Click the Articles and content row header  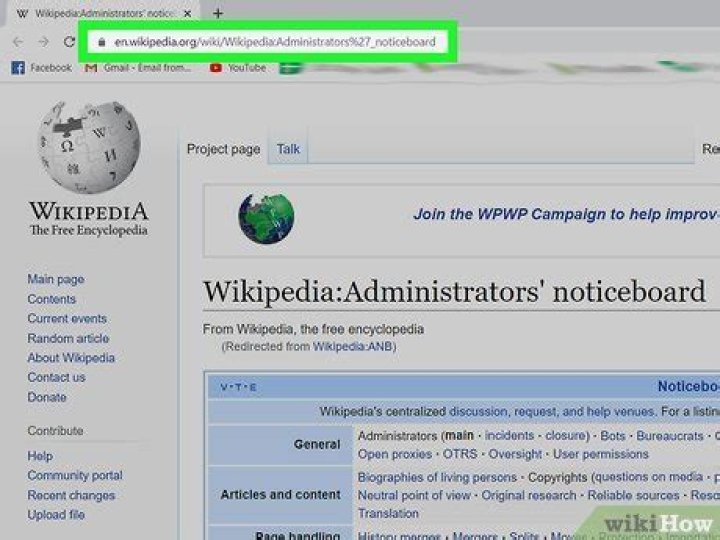281,495
